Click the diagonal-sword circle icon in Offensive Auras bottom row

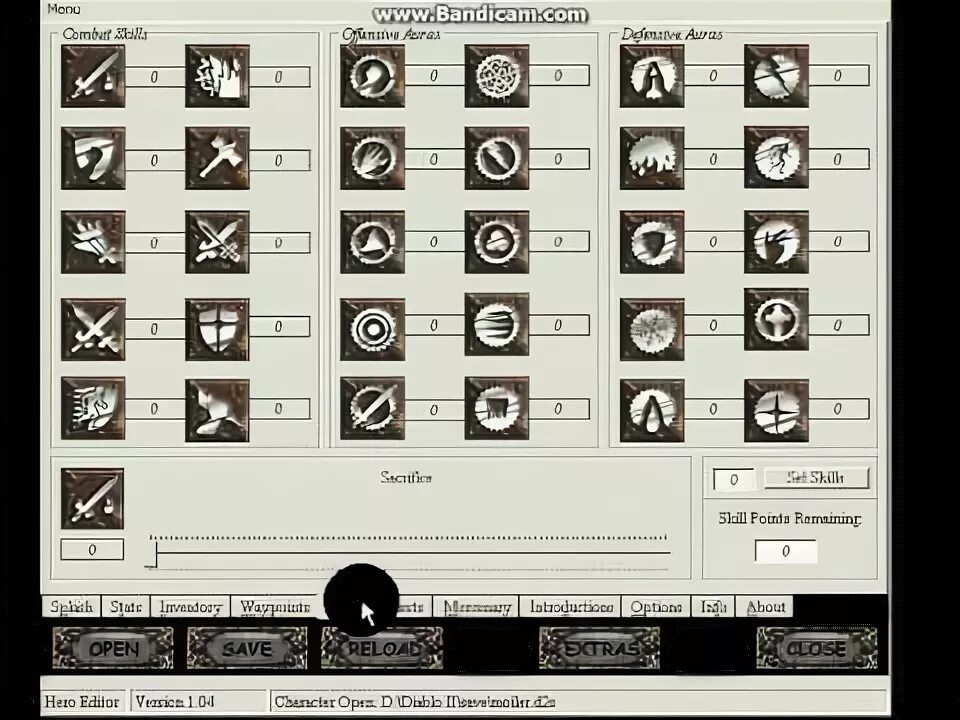(x=373, y=408)
